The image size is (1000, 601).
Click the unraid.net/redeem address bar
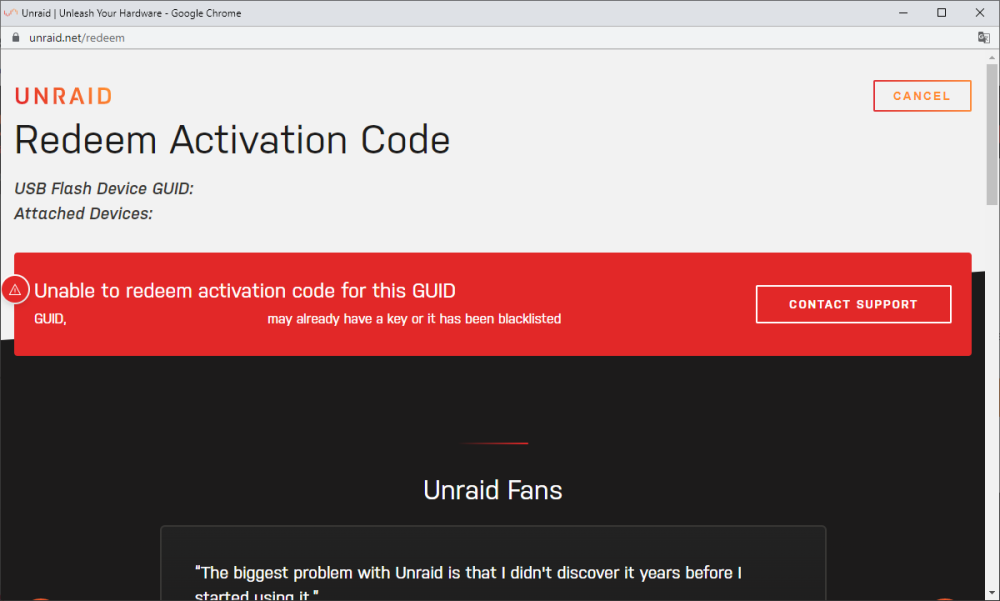click(x=77, y=38)
